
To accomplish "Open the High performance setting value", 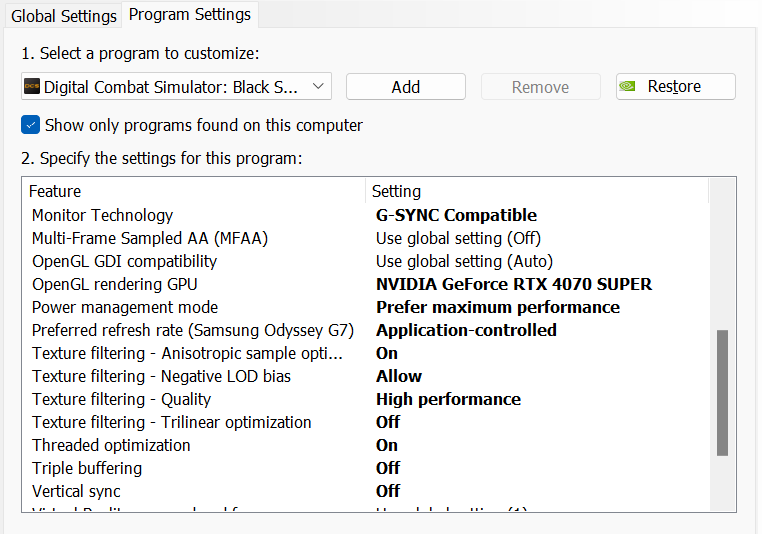I will (x=448, y=399).
